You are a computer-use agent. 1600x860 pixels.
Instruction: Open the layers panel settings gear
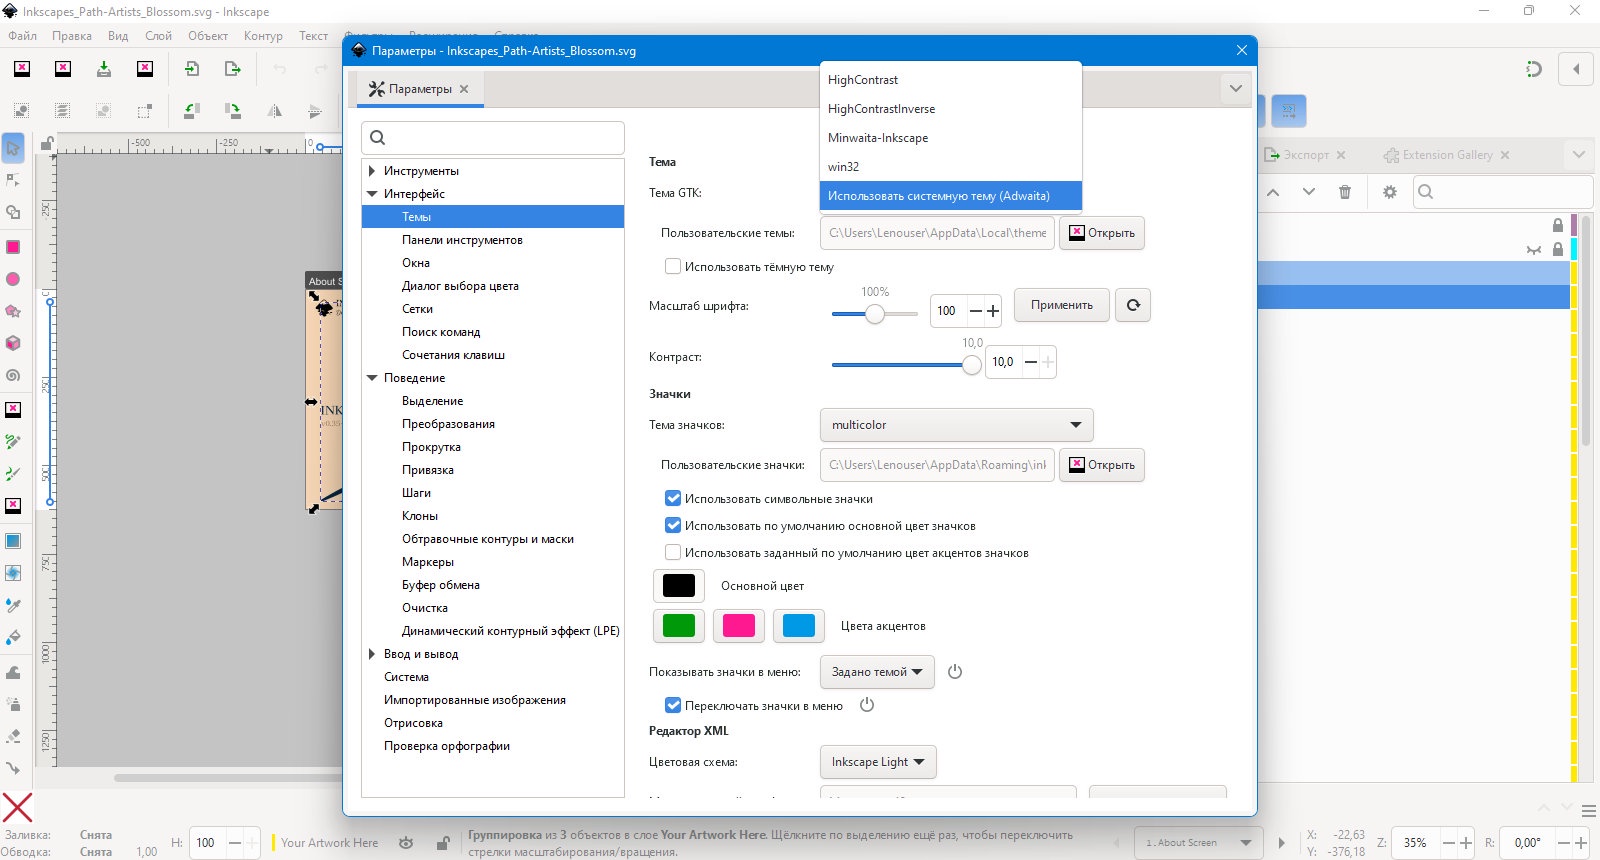coord(1389,192)
